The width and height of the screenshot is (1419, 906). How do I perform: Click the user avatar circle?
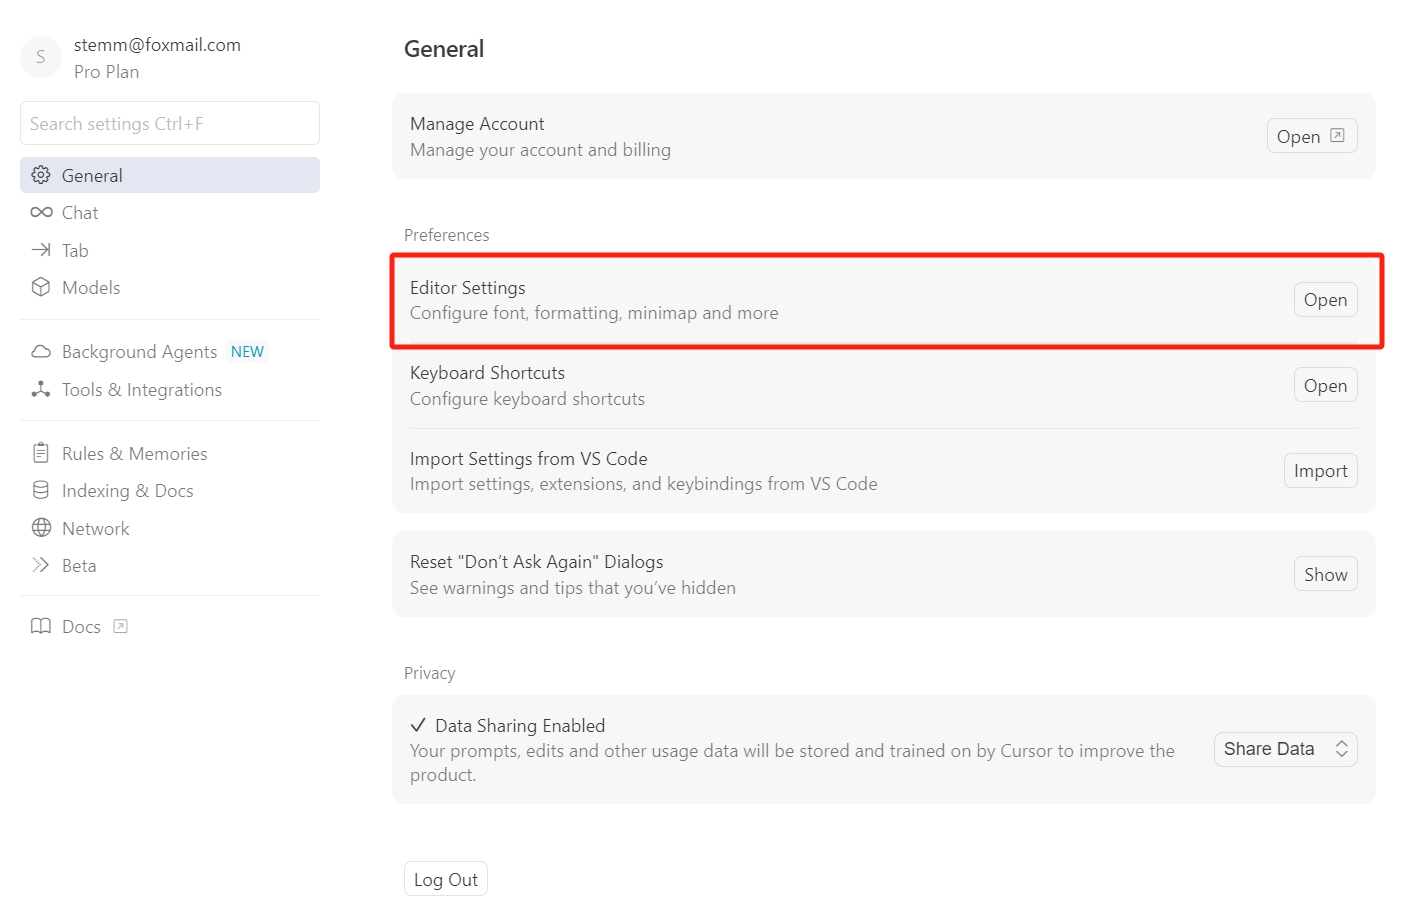(x=41, y=57)
